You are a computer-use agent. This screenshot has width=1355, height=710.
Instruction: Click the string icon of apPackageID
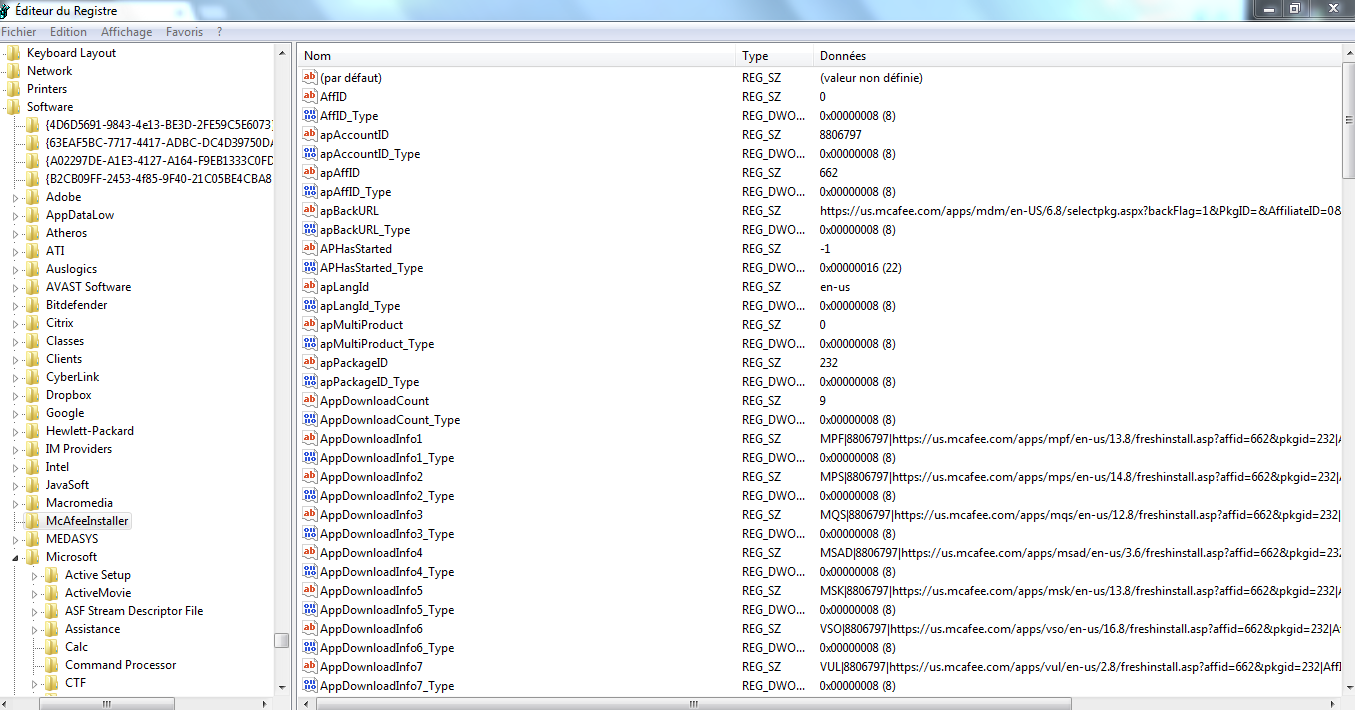(310, 362)
